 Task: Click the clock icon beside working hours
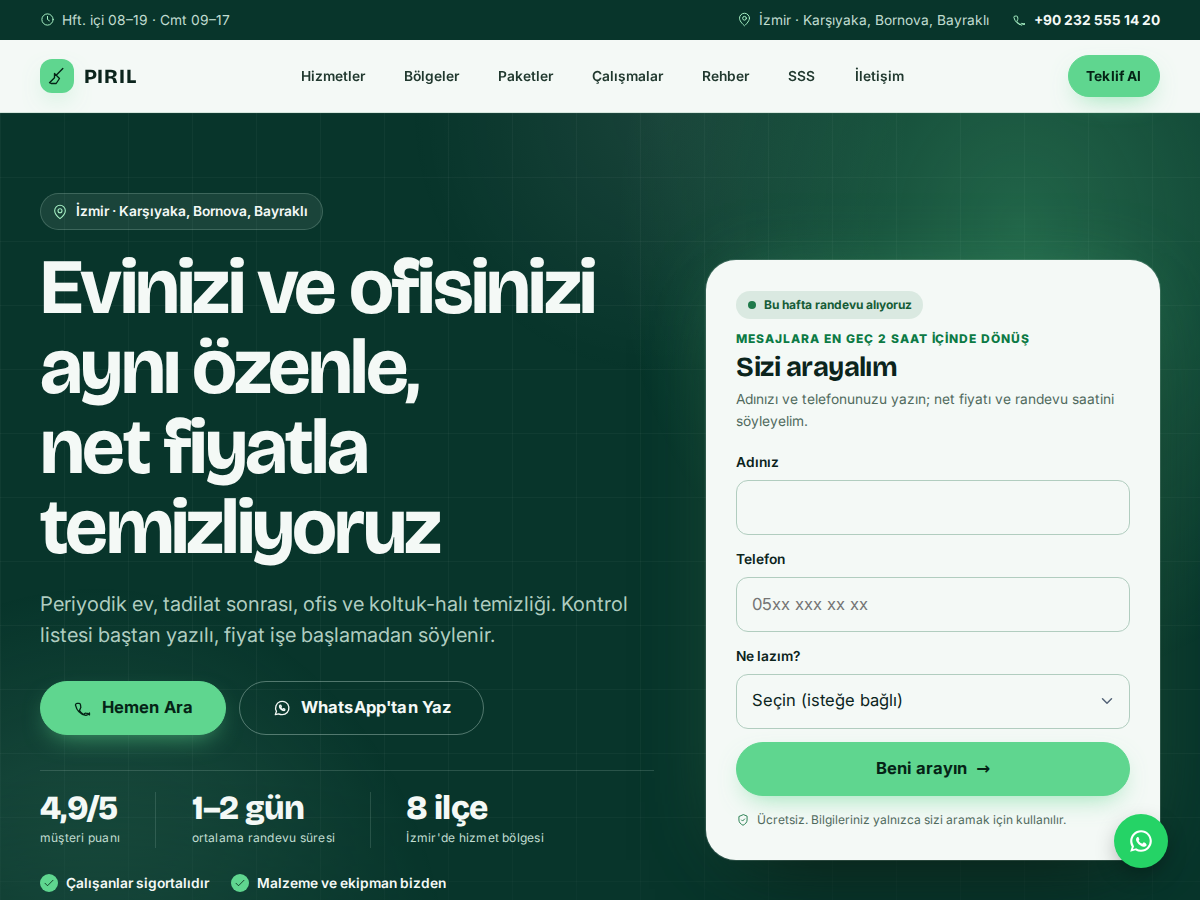[x=47, y=20]
